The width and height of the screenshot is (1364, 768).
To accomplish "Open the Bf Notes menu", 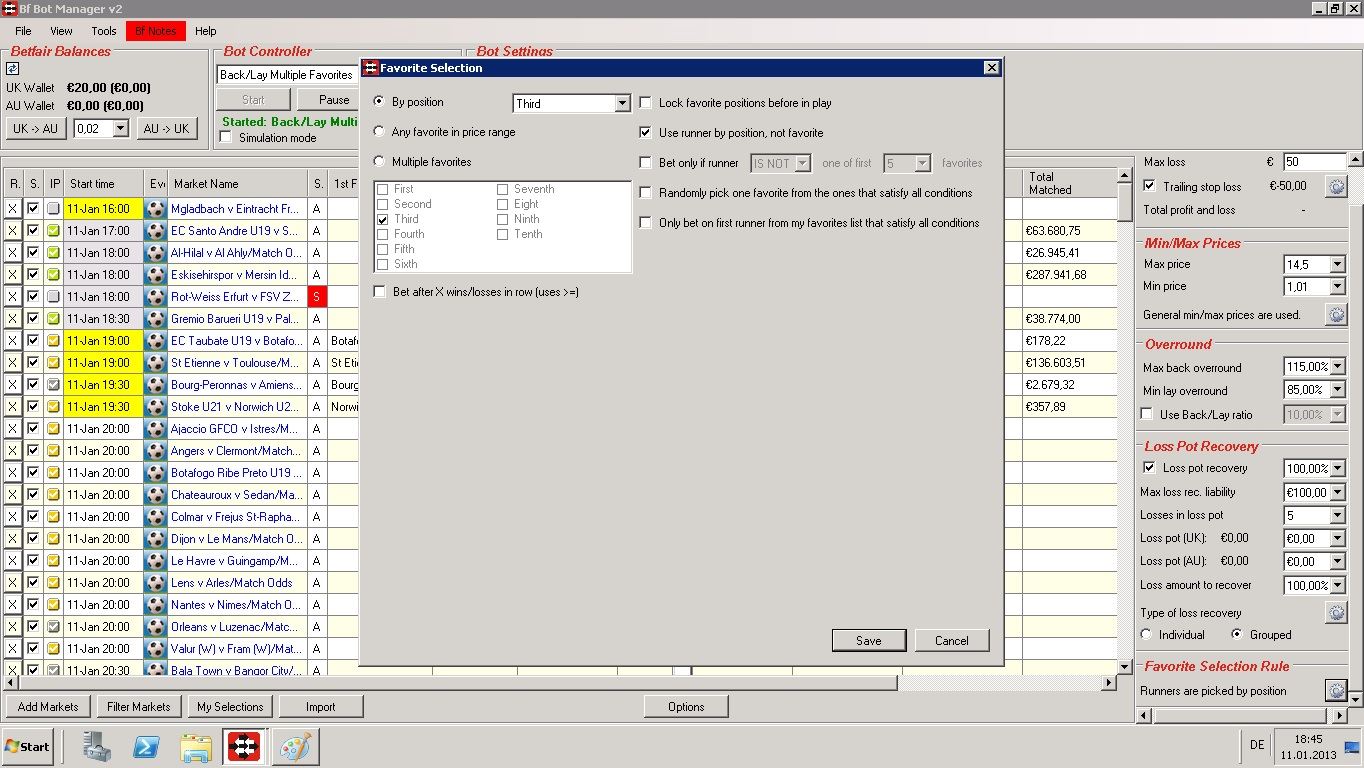I will [155, 31].
